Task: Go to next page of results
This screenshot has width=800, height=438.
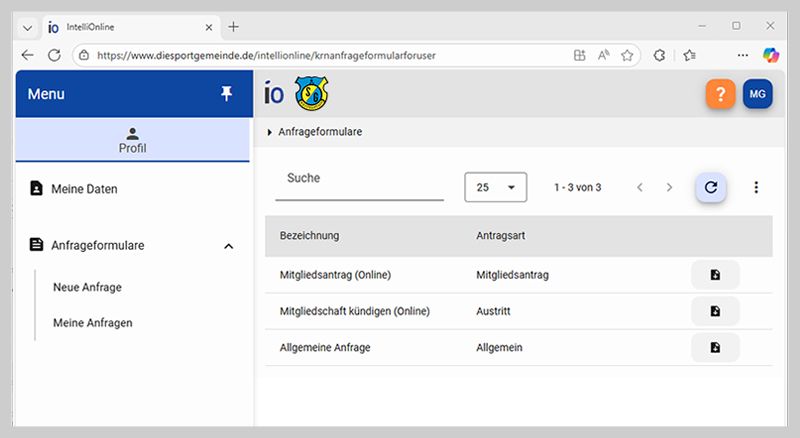Action: coord(670,187)
